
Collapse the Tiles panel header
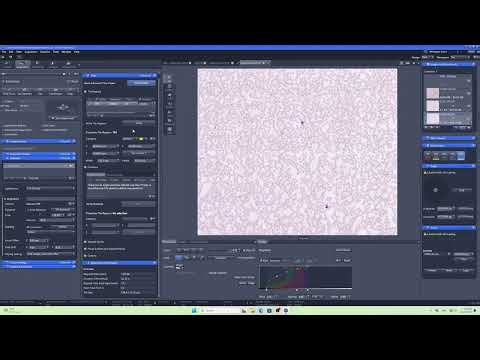tap(120, 76)
